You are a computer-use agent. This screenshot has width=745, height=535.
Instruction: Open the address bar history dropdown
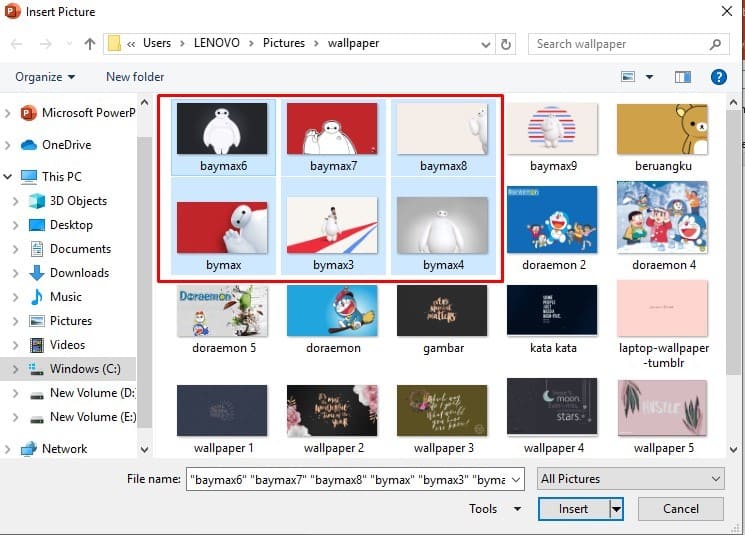pos(486,45)
